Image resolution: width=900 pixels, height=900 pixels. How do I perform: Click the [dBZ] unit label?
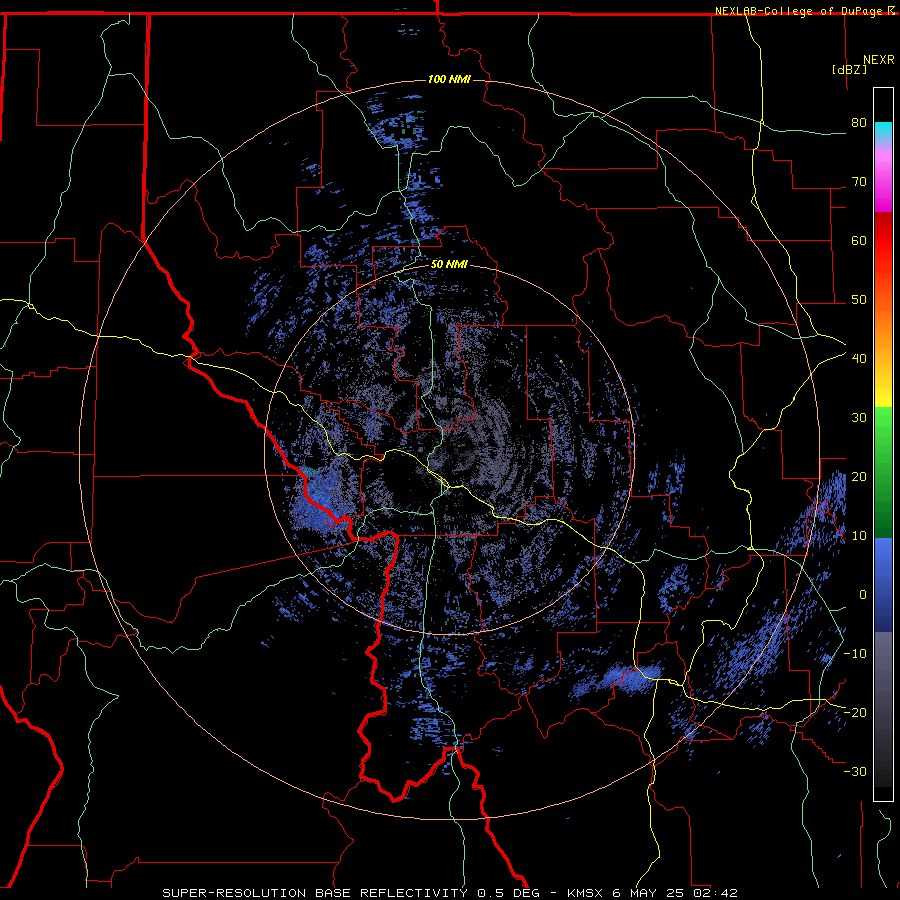tap(849, 69)
